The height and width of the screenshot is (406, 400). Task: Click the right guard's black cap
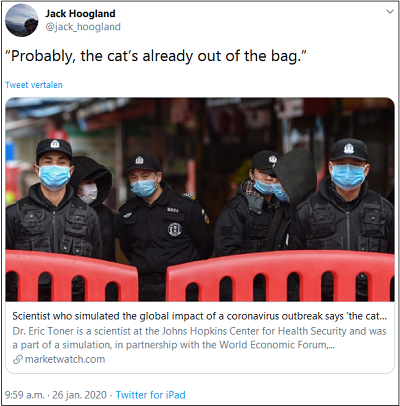349,150
